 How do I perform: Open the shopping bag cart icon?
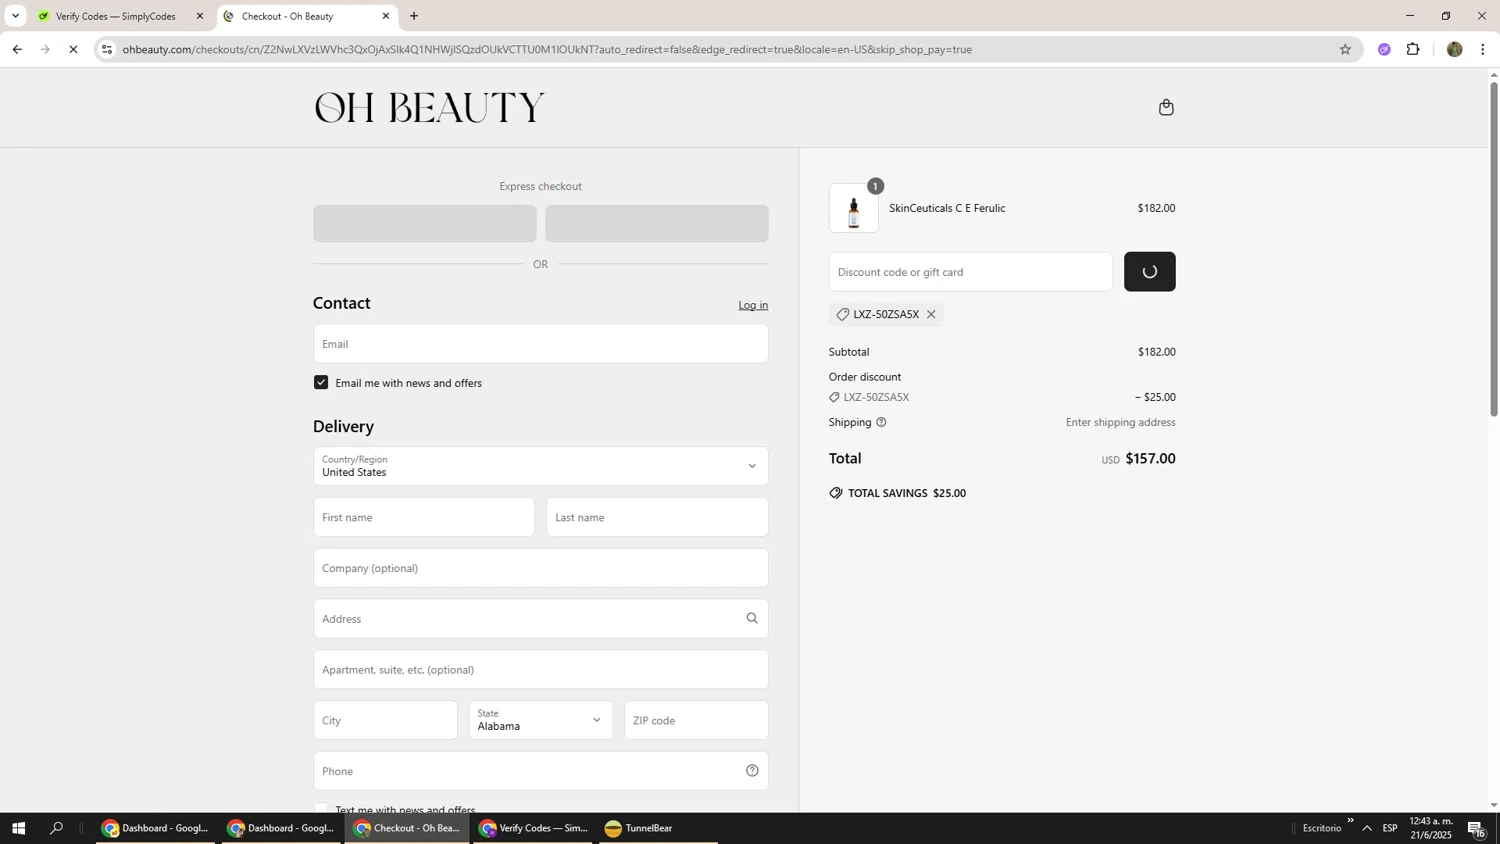[1166, 107]
